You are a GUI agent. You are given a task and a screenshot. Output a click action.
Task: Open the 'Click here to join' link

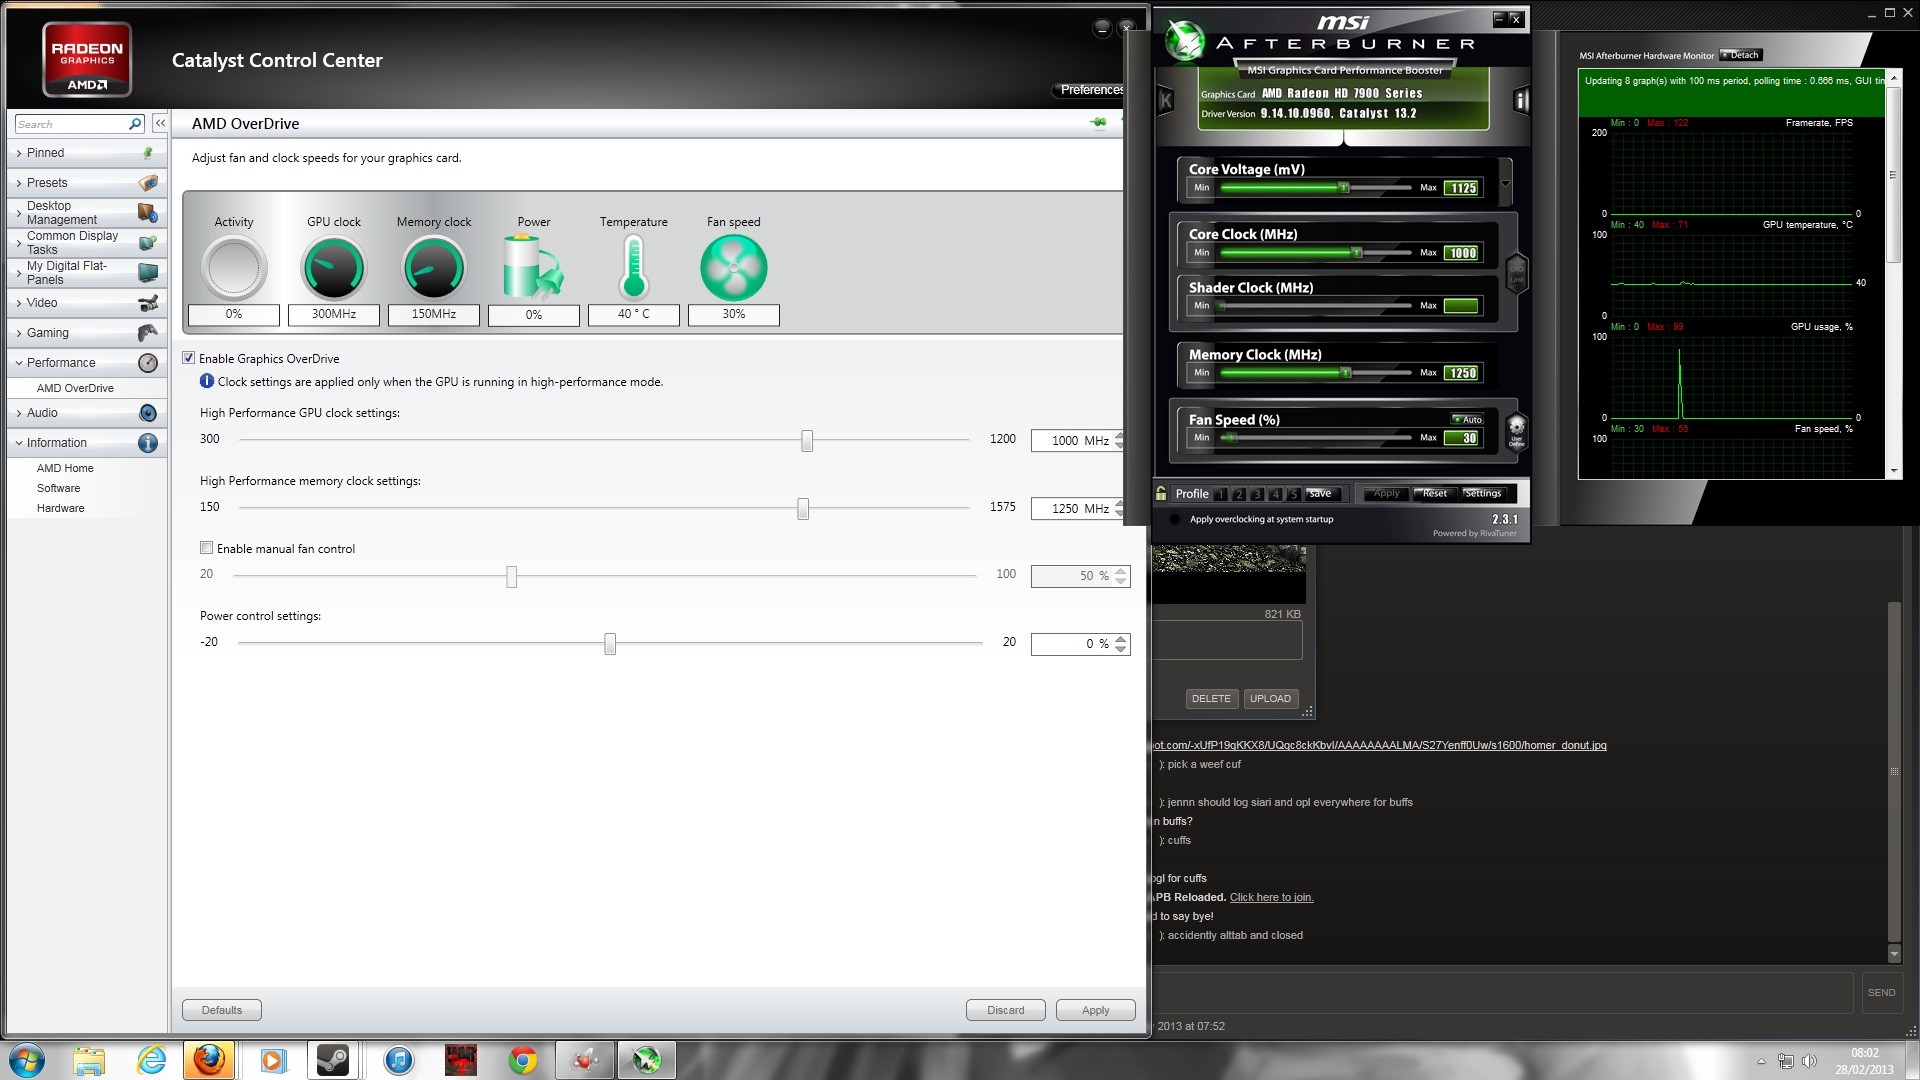click(1272, 897)
